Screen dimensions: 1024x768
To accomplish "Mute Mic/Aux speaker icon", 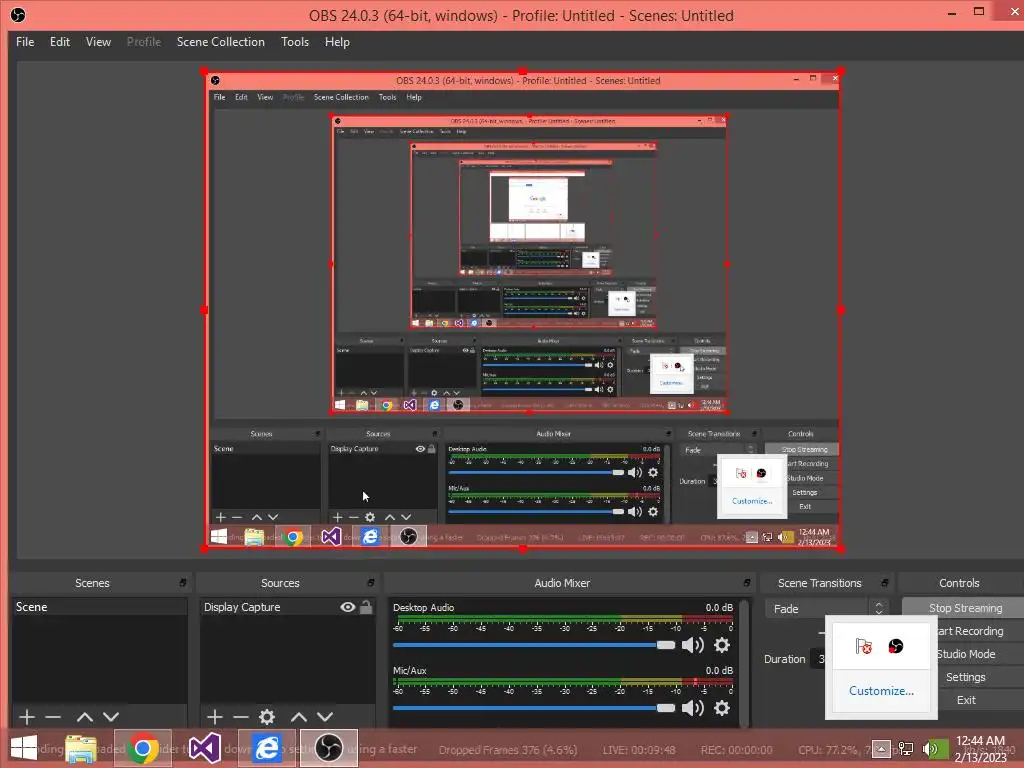I will (693, 708).
